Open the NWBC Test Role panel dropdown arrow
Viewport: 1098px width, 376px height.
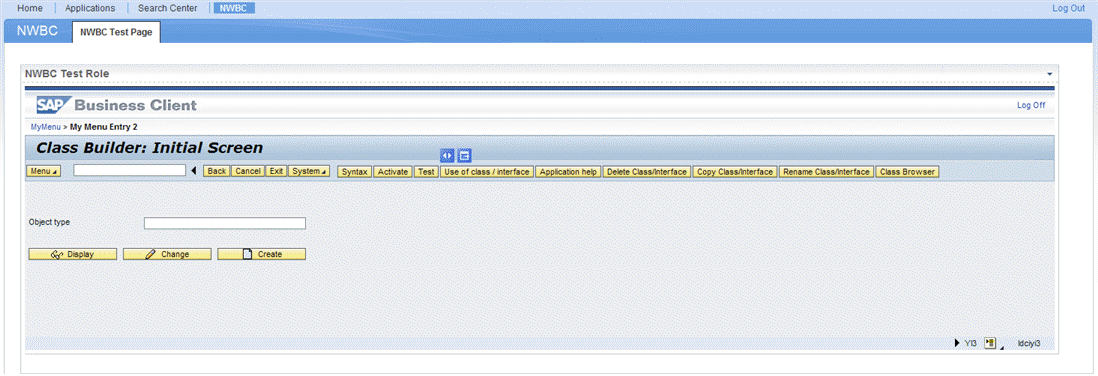tap(1049, 74)
